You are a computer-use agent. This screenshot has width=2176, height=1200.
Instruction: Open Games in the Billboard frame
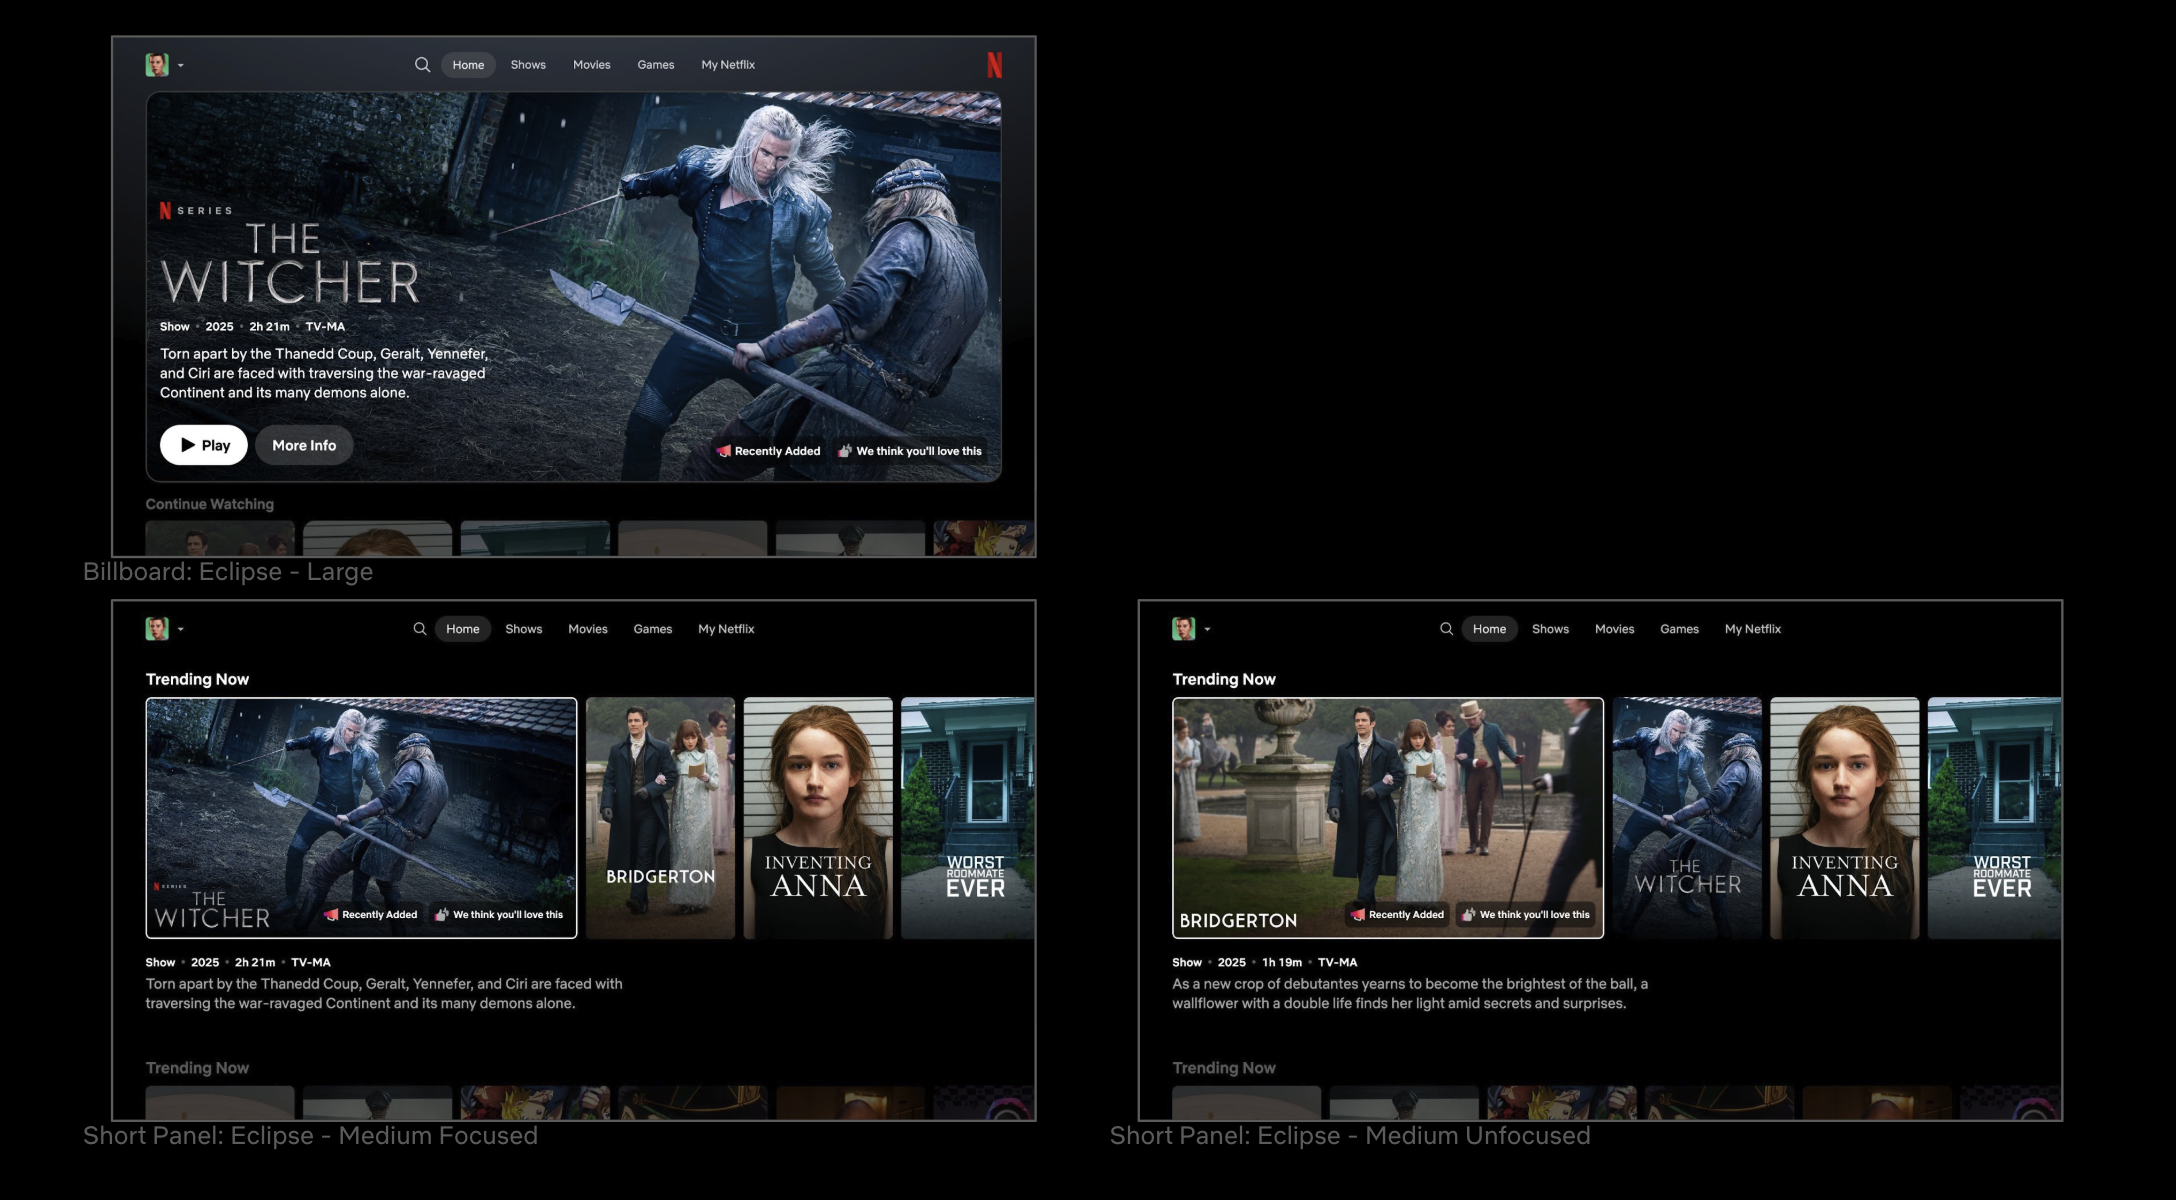coord(656,65)
